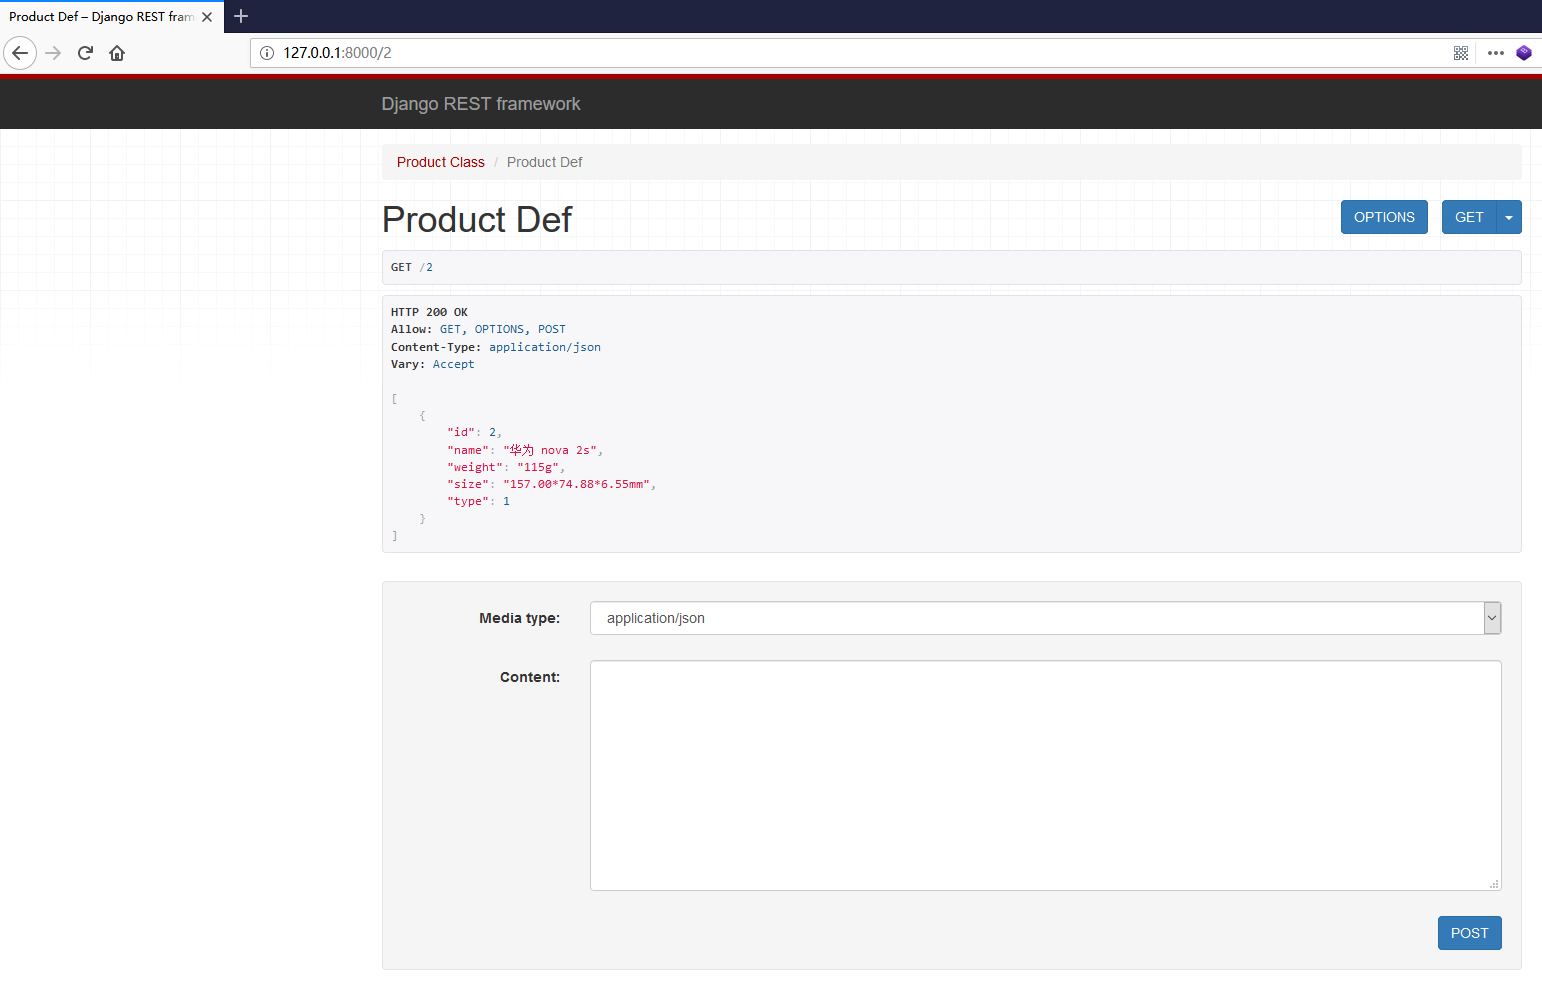The image size is (1542, 993).
Task: Reload the page with the refresh icon
Action: click(85, 53)
